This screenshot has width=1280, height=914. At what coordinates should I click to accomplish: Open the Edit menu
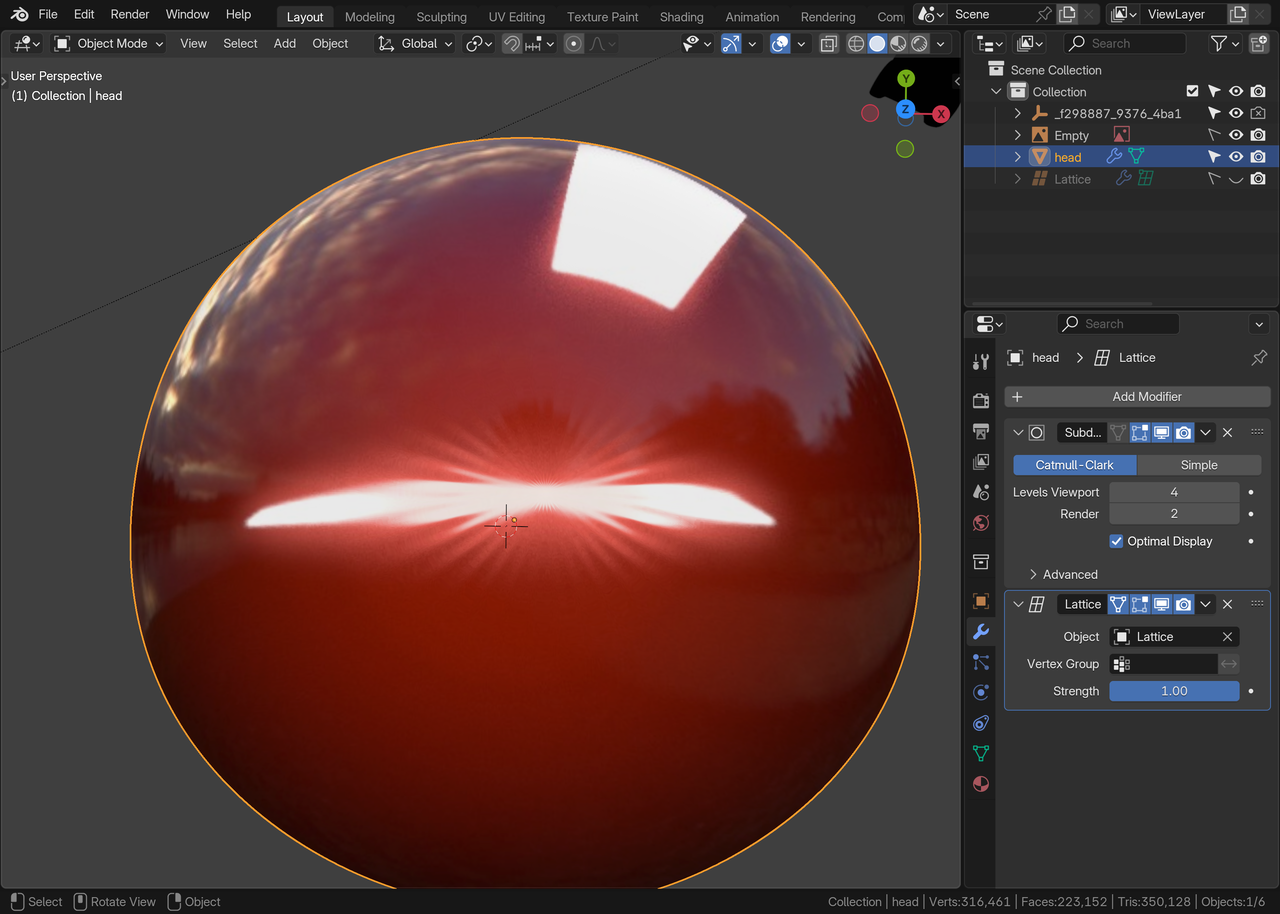point(84,14)
